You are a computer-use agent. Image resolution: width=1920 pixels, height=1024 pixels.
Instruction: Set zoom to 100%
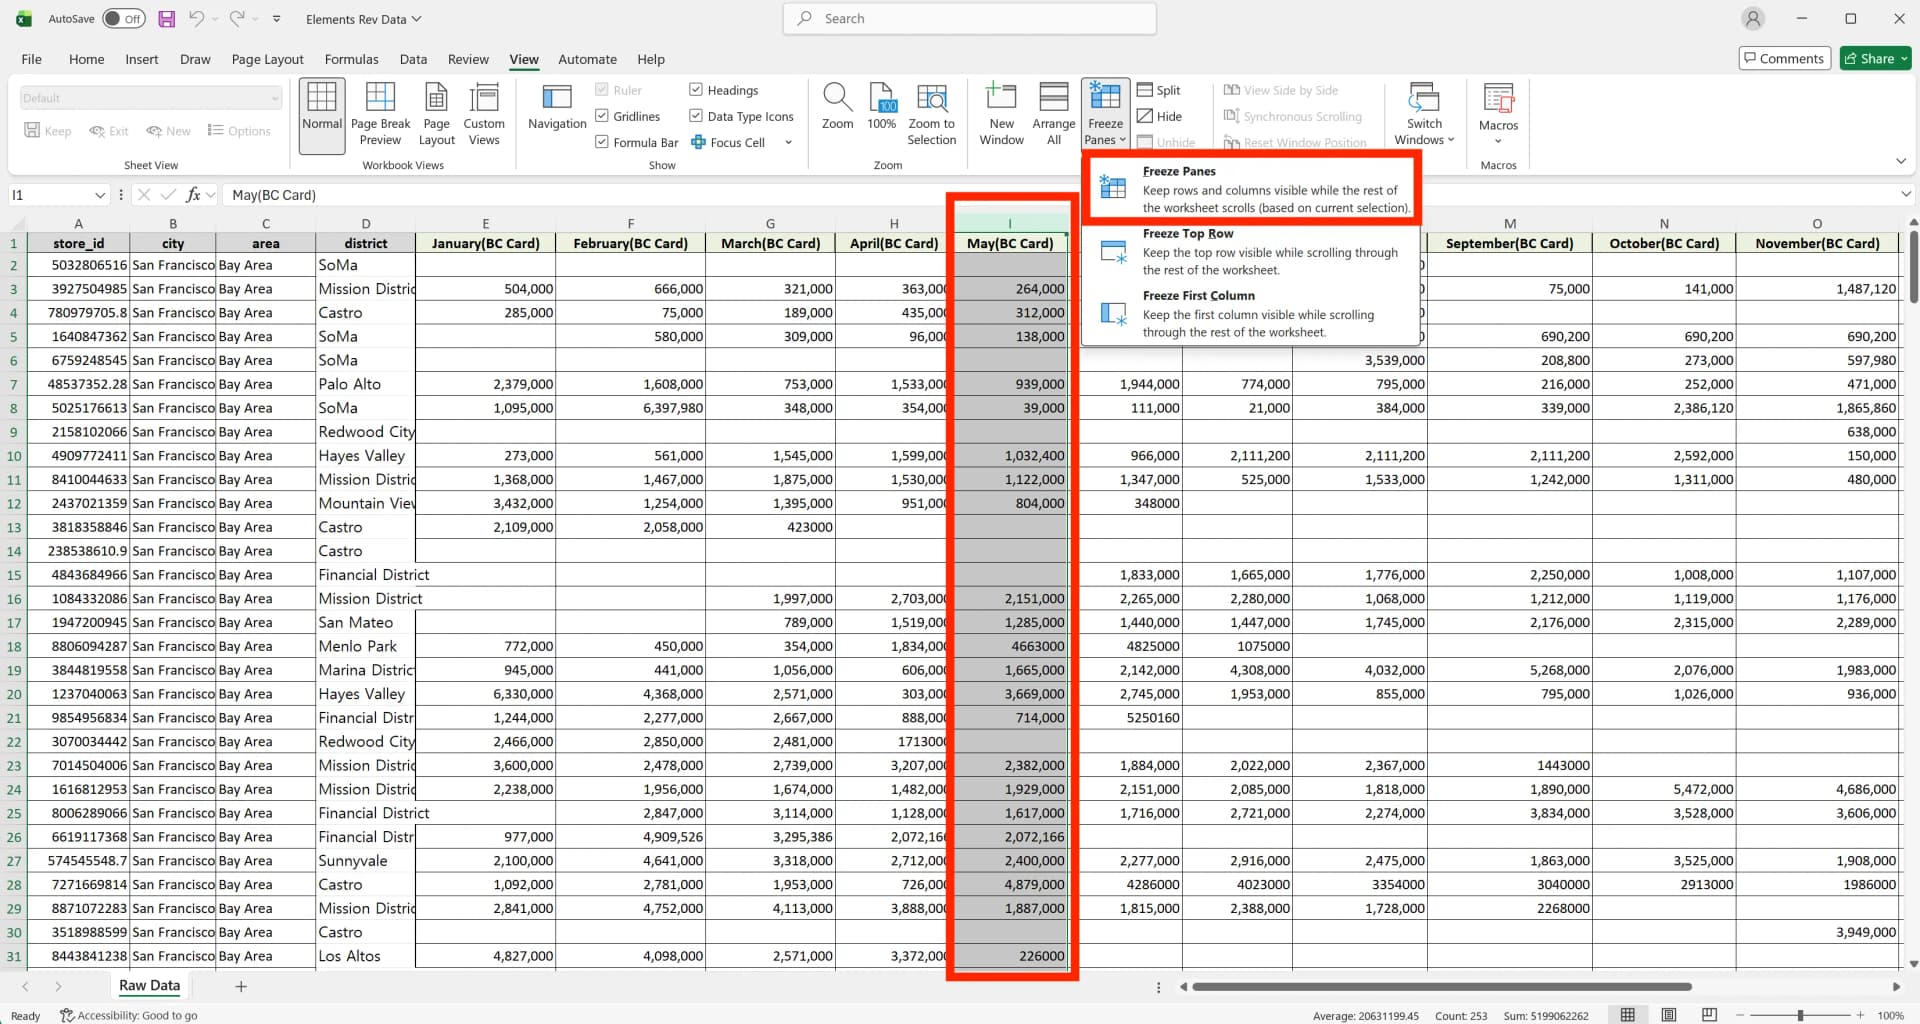click(x=881, y=112)
